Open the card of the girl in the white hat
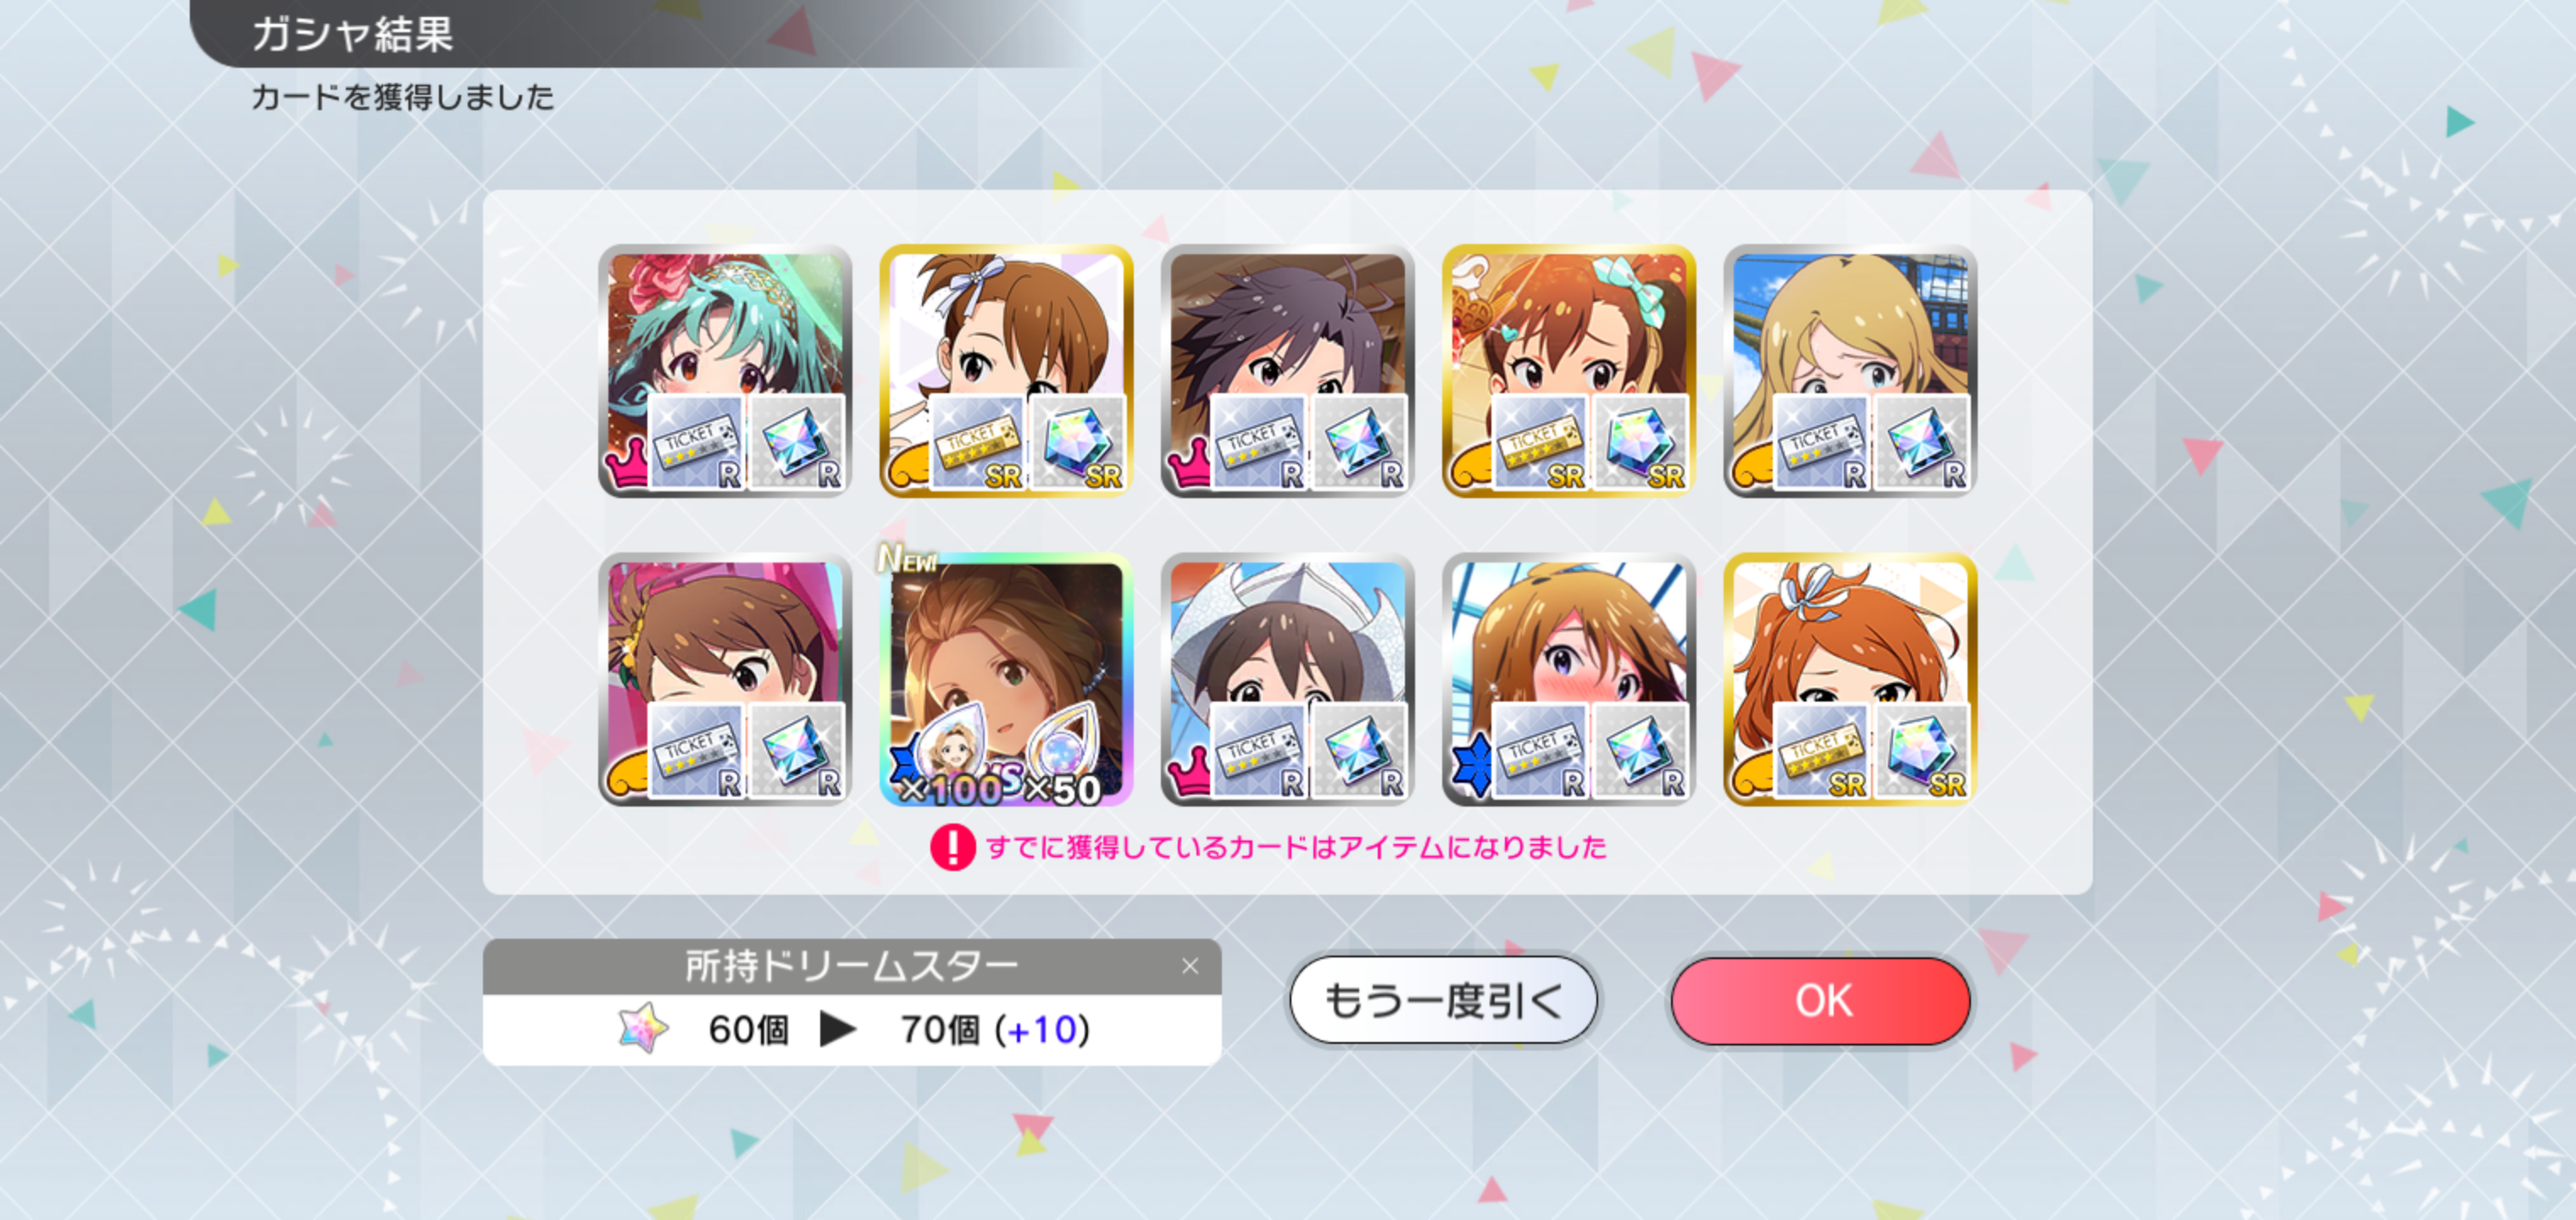 [1287, 679]
